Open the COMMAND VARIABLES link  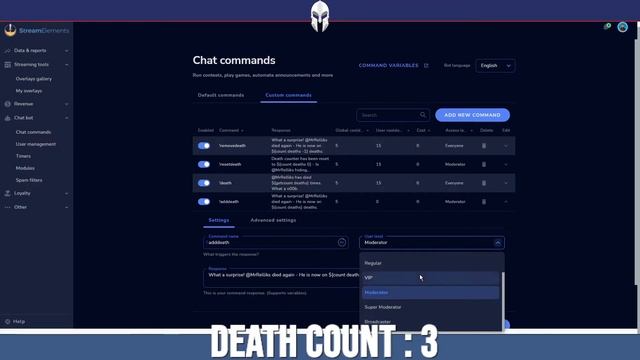tap(389, 65)
